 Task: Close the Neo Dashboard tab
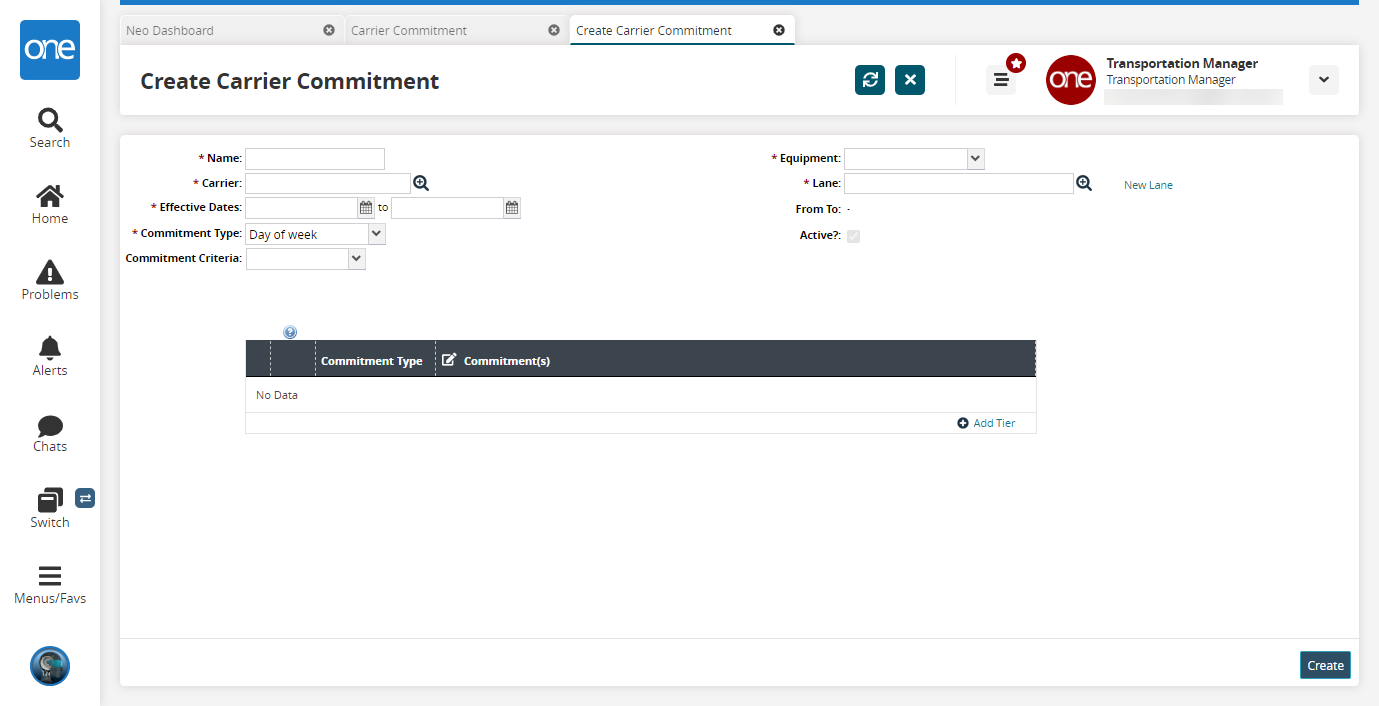click(329, 30)
